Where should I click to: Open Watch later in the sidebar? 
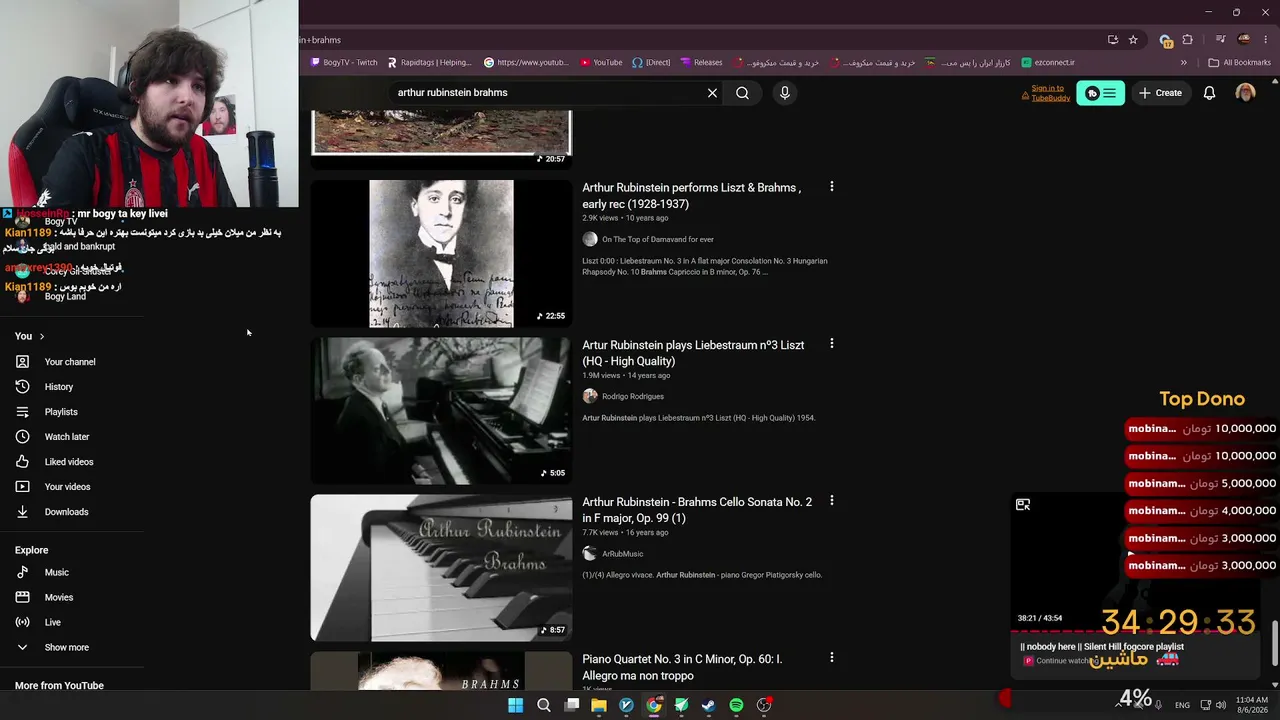coord(67,437)
